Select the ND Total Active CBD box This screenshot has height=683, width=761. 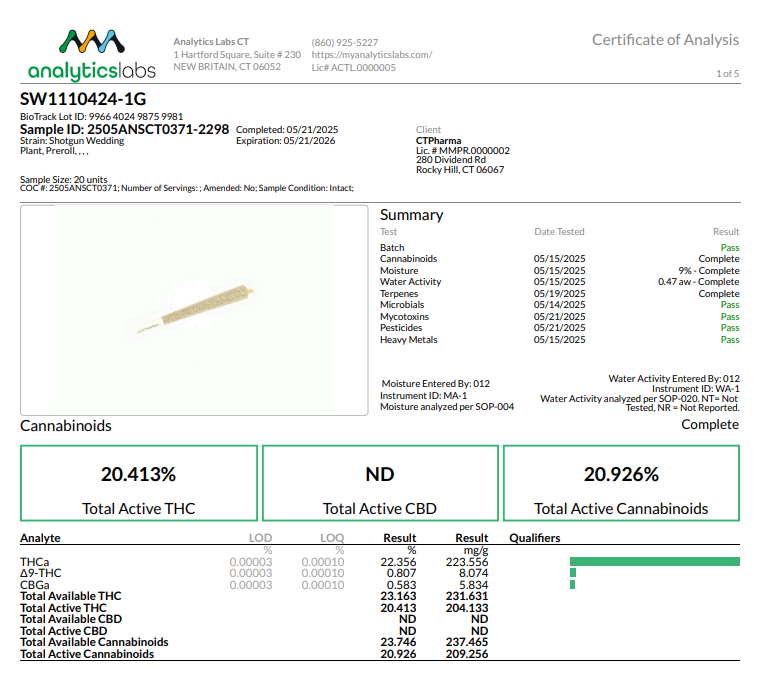[380, 483]
